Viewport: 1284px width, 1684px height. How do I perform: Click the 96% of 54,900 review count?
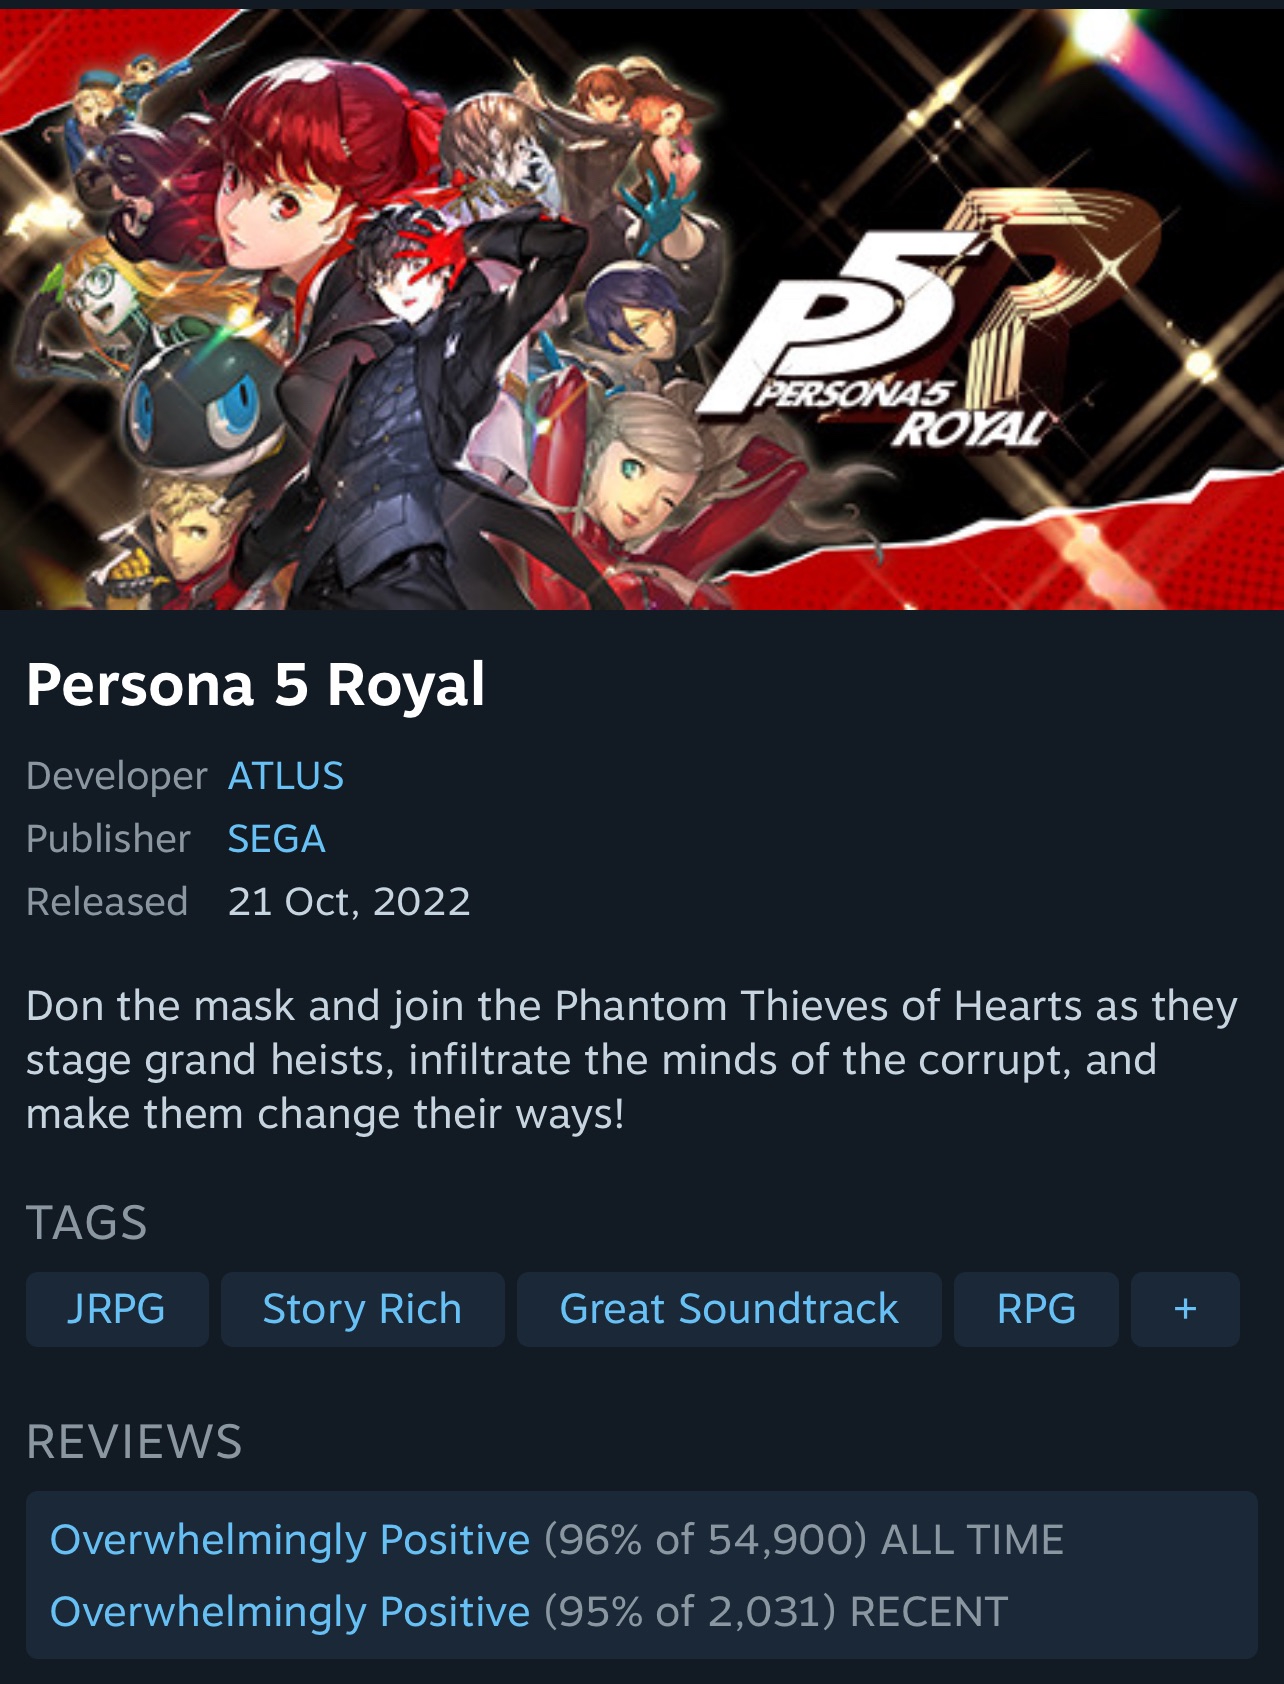(x=705, y=1540)
